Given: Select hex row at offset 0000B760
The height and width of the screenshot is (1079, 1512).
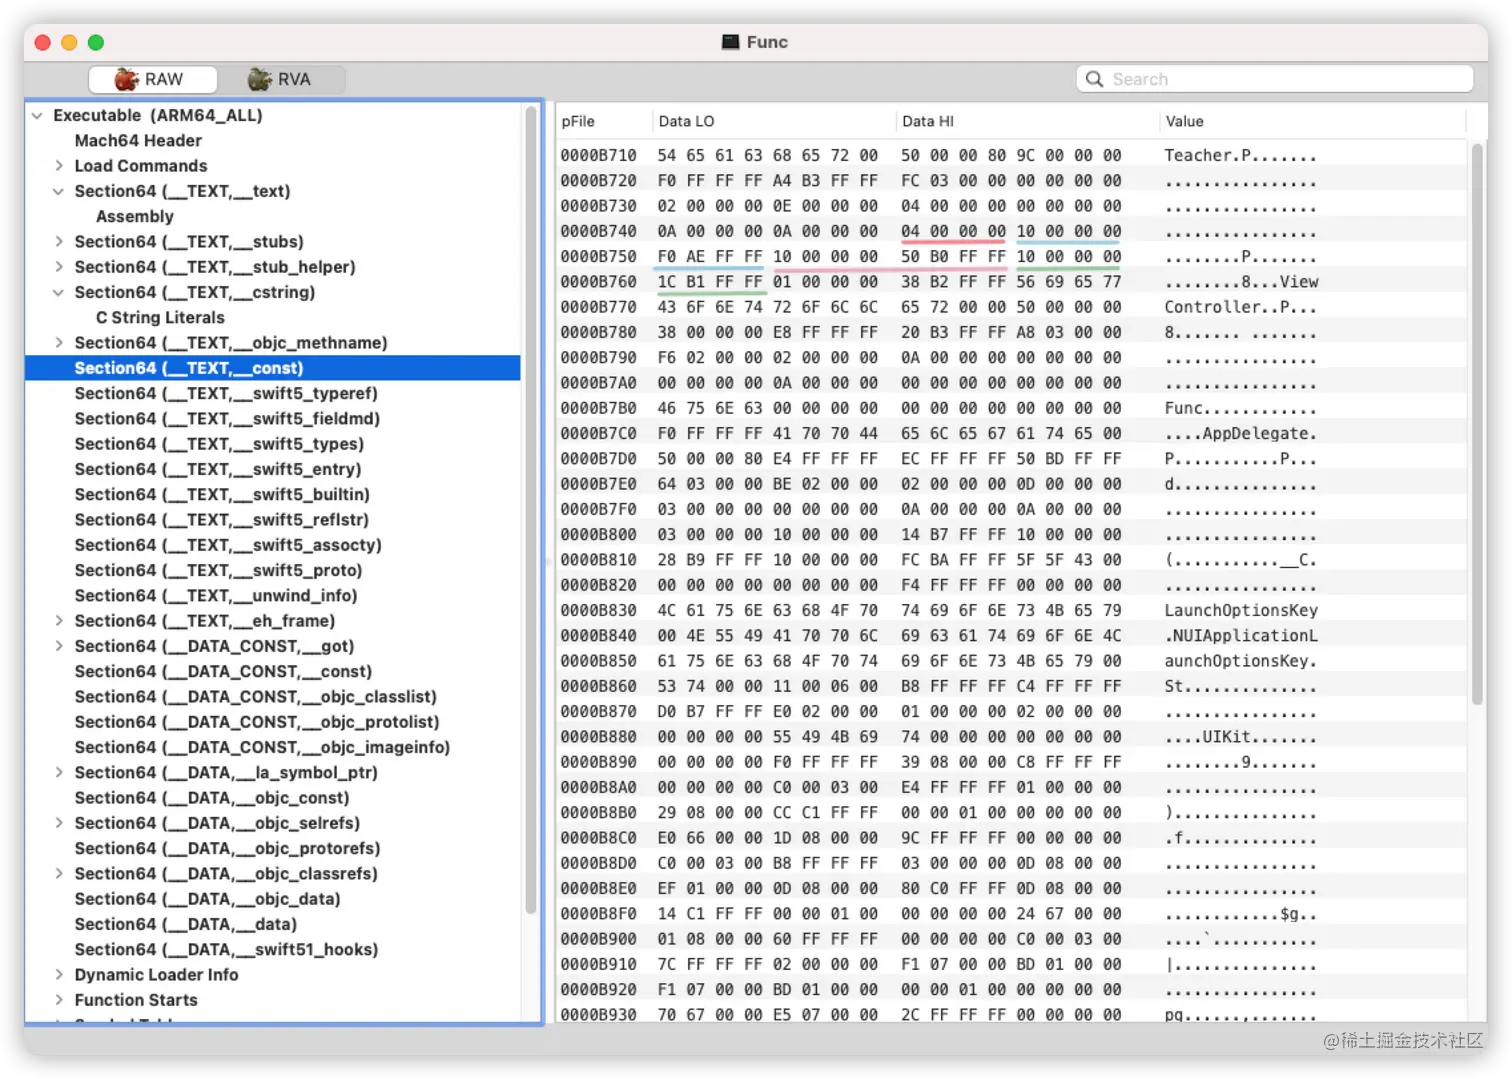Looking at the screenshot, I should click(x=1012, y=282).
